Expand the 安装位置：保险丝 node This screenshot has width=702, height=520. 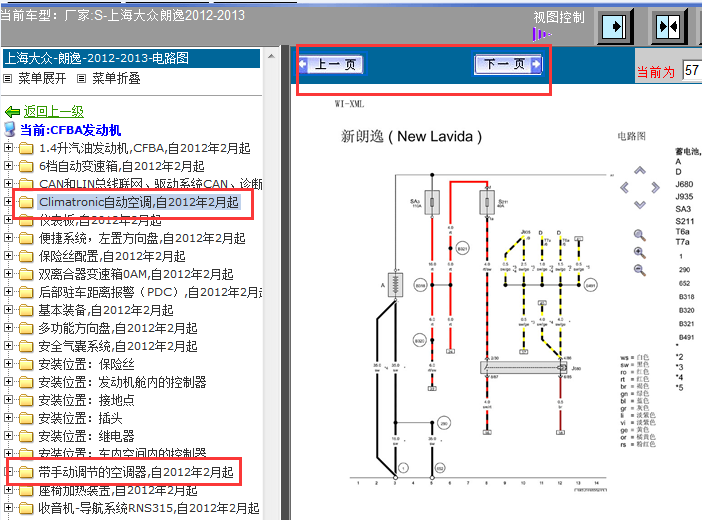(8, 364)
